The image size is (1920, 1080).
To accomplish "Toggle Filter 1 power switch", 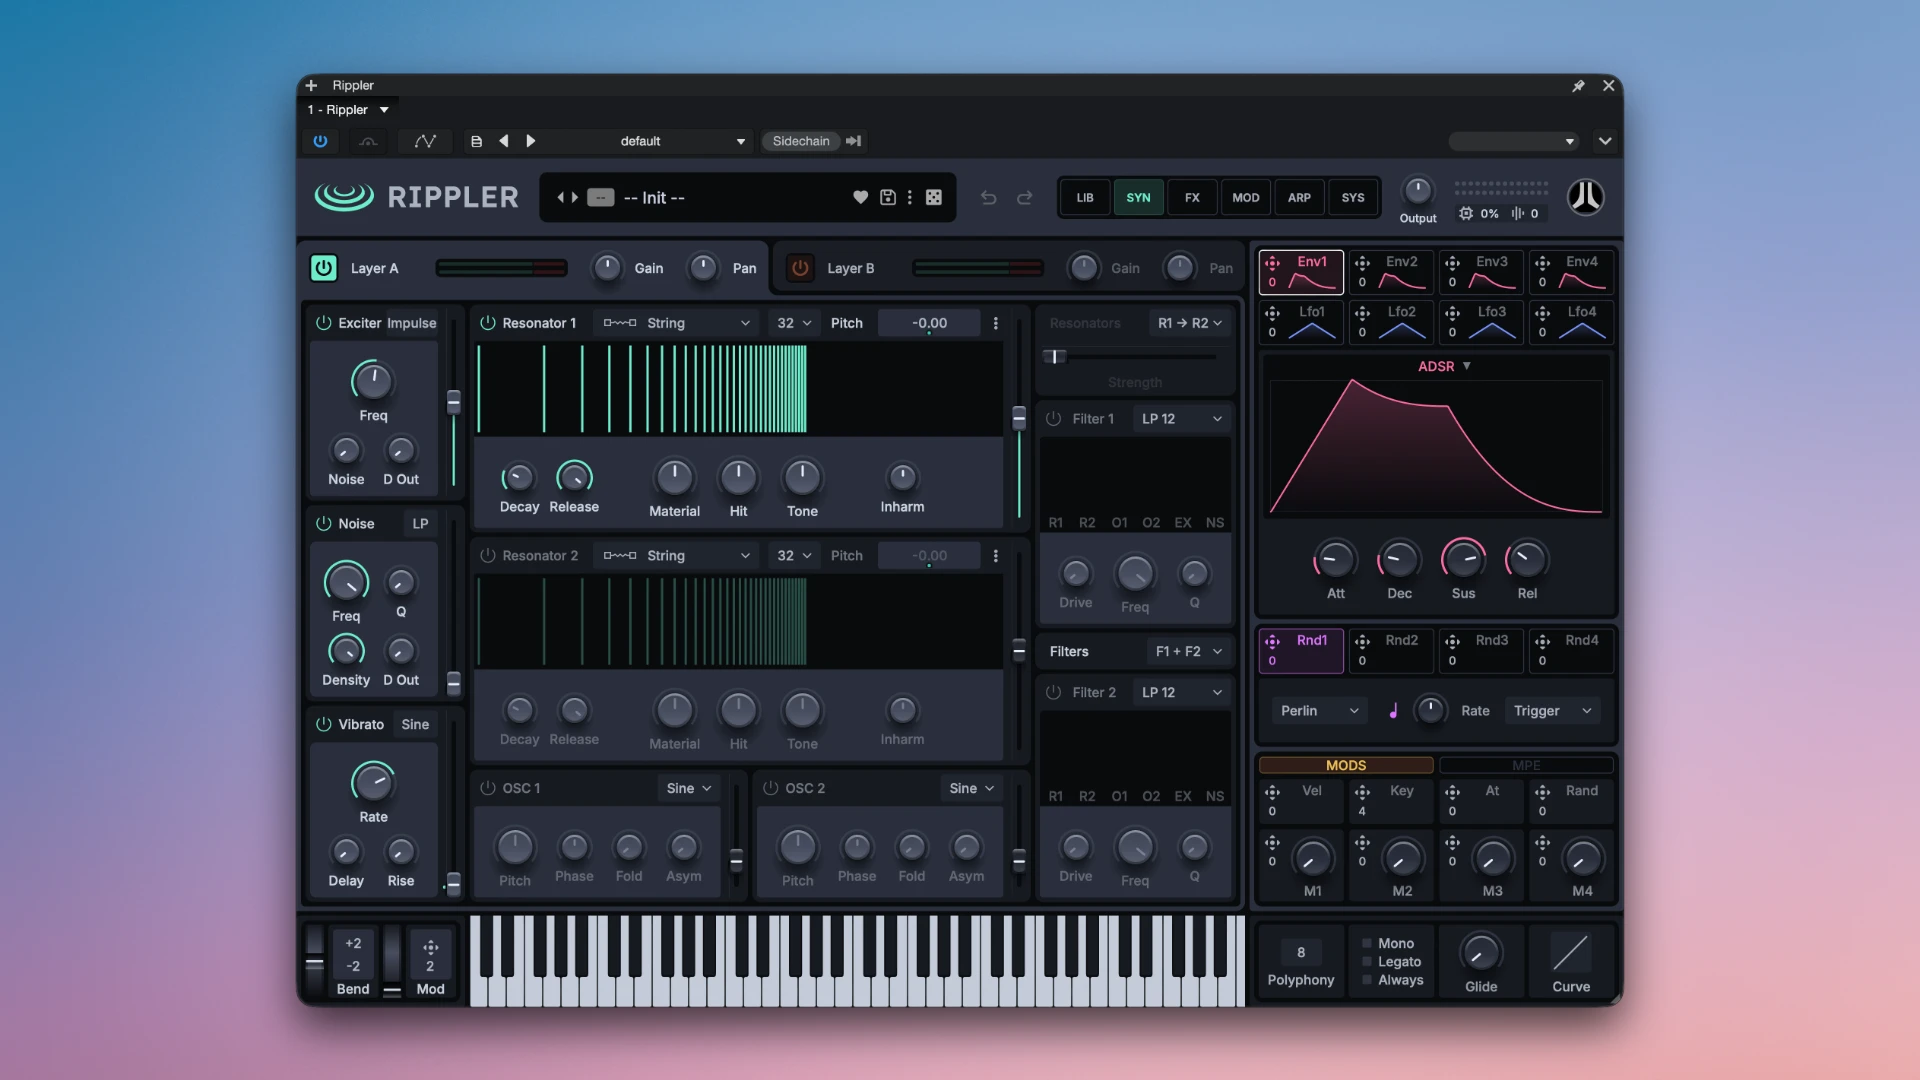I will [1053, 419].
